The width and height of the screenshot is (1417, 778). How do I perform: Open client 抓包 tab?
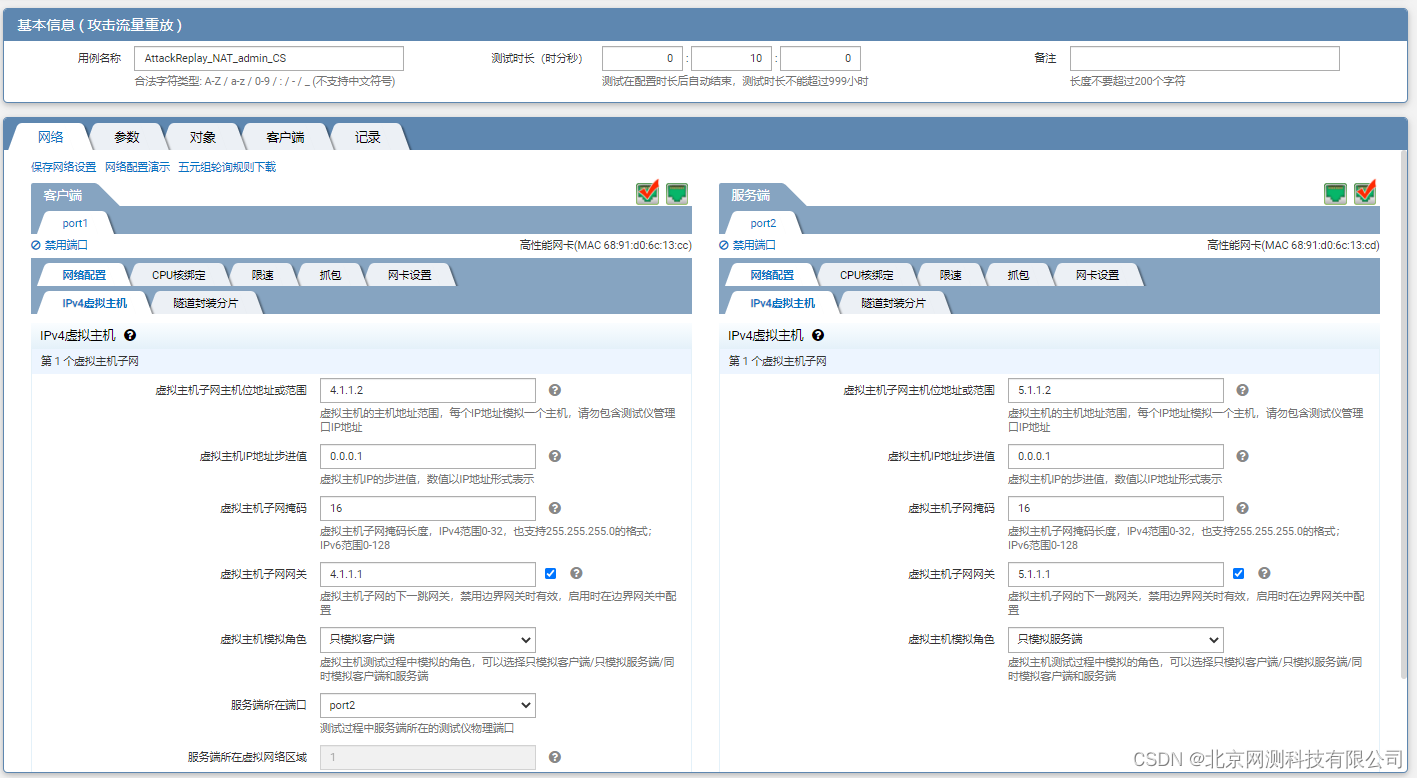coord(330,275)
